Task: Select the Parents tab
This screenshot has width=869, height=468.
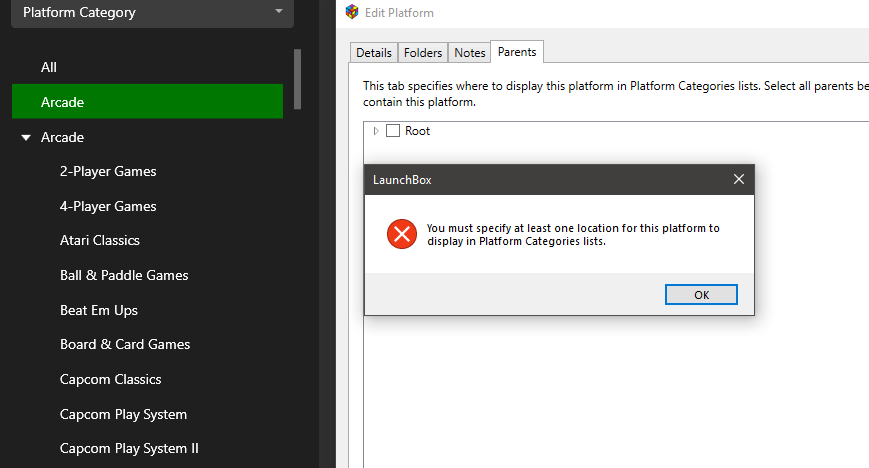Action: (517, 52)
